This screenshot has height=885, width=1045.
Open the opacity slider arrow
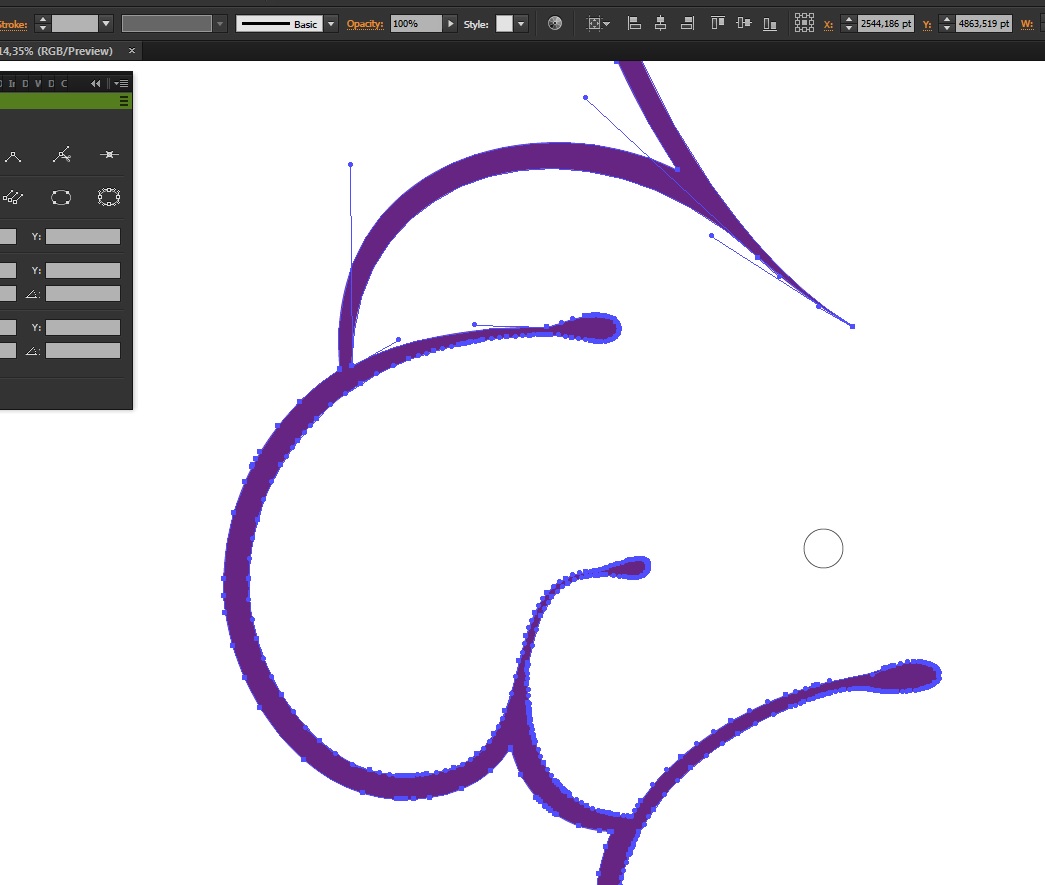[x=451, y=24]
